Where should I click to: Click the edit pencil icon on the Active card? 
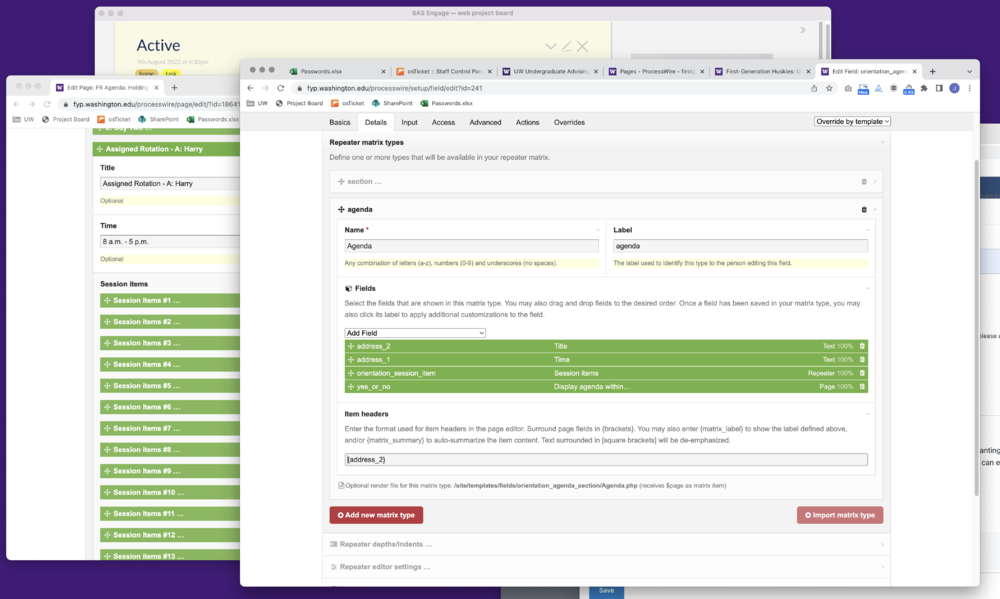pyautogui.click(x=566, y=46)
